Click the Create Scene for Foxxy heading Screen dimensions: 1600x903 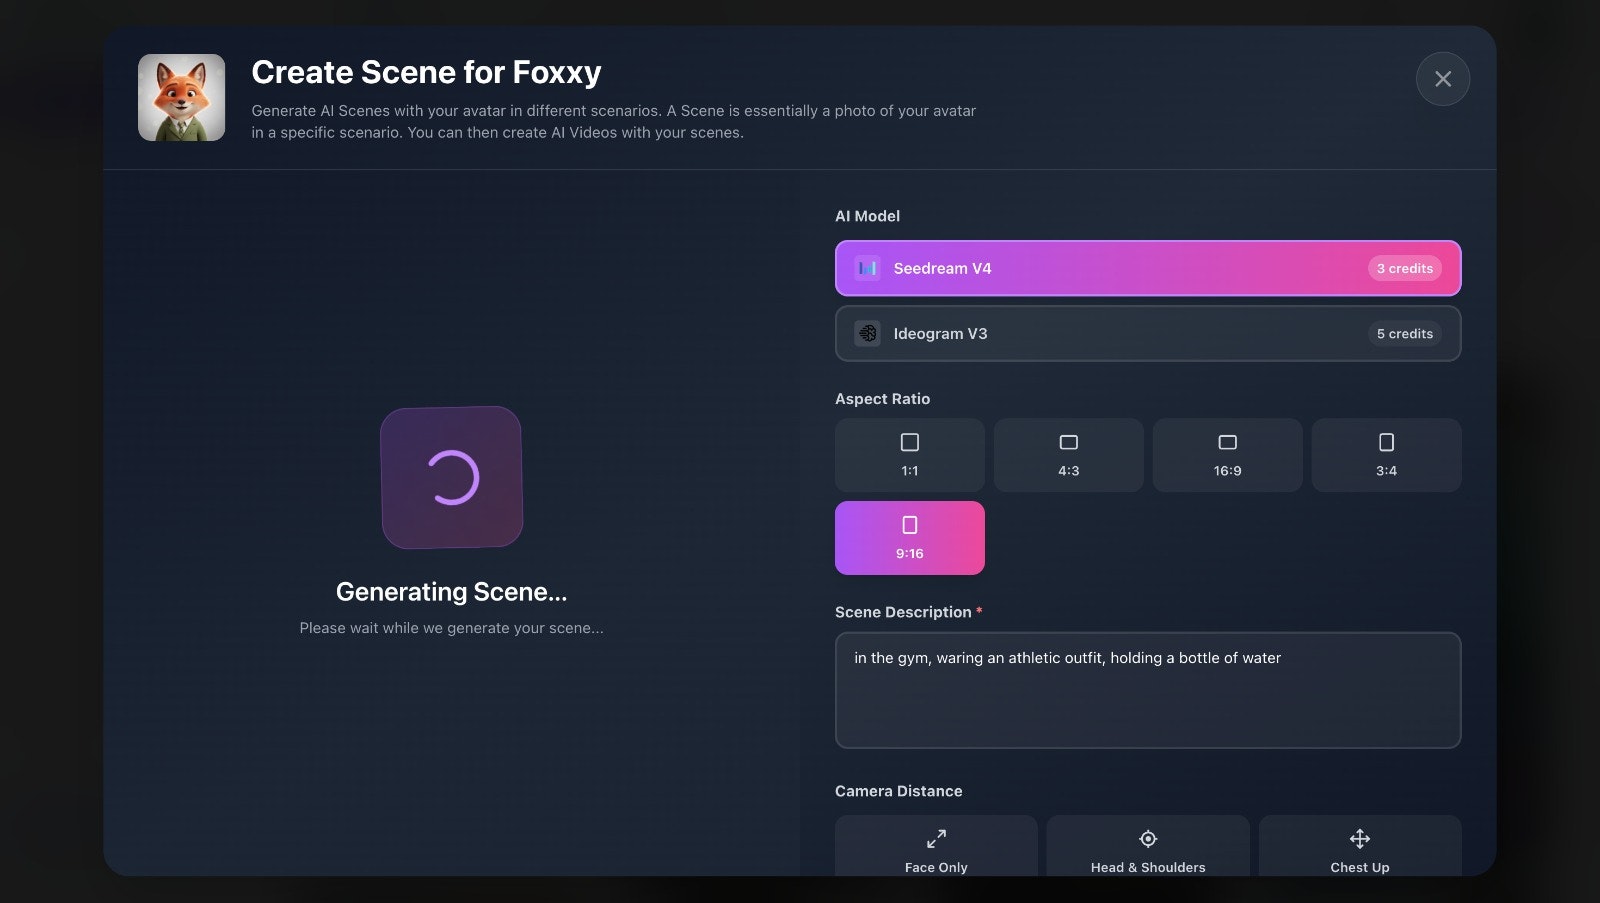coord(426,72)
